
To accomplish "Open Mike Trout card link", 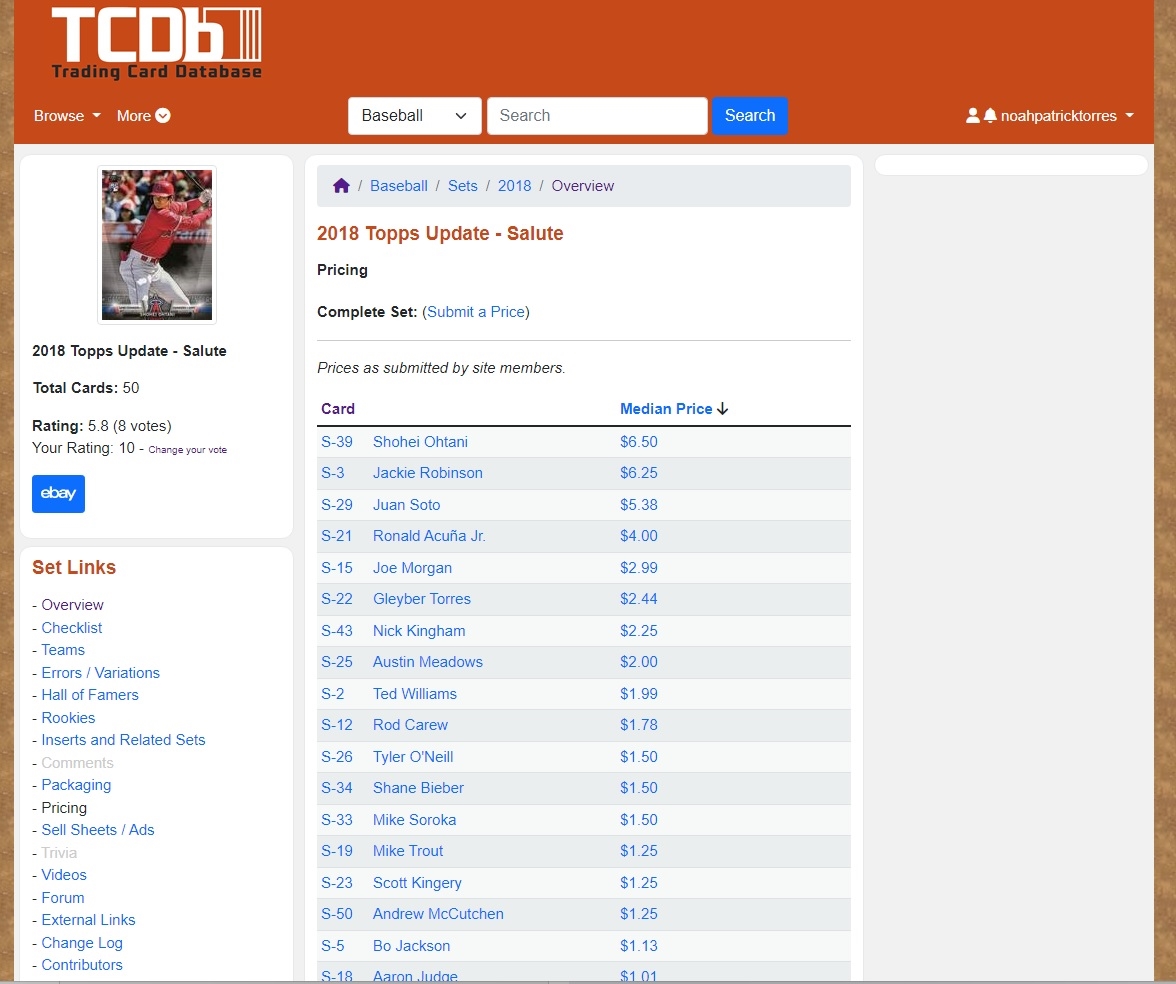I will tap(408, 851).
